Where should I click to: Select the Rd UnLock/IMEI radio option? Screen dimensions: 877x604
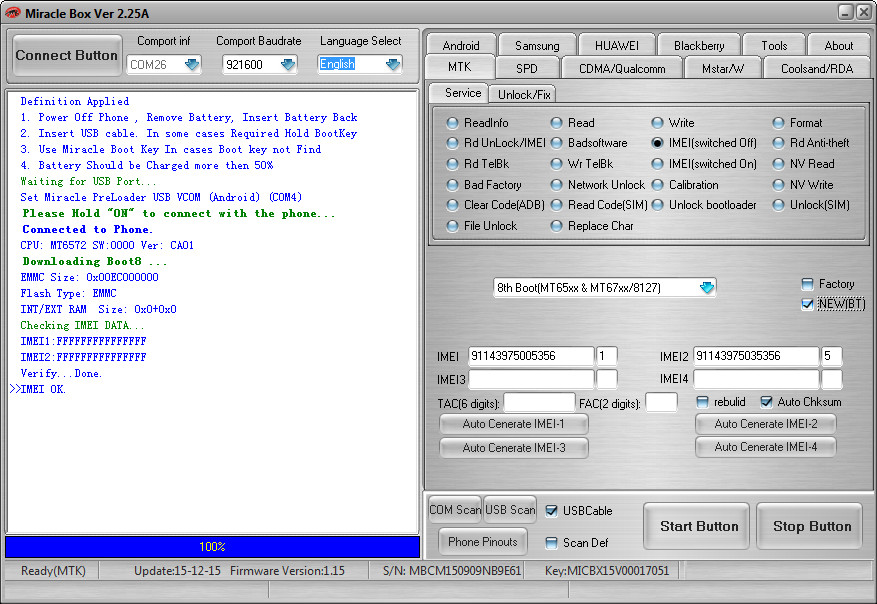496,143
